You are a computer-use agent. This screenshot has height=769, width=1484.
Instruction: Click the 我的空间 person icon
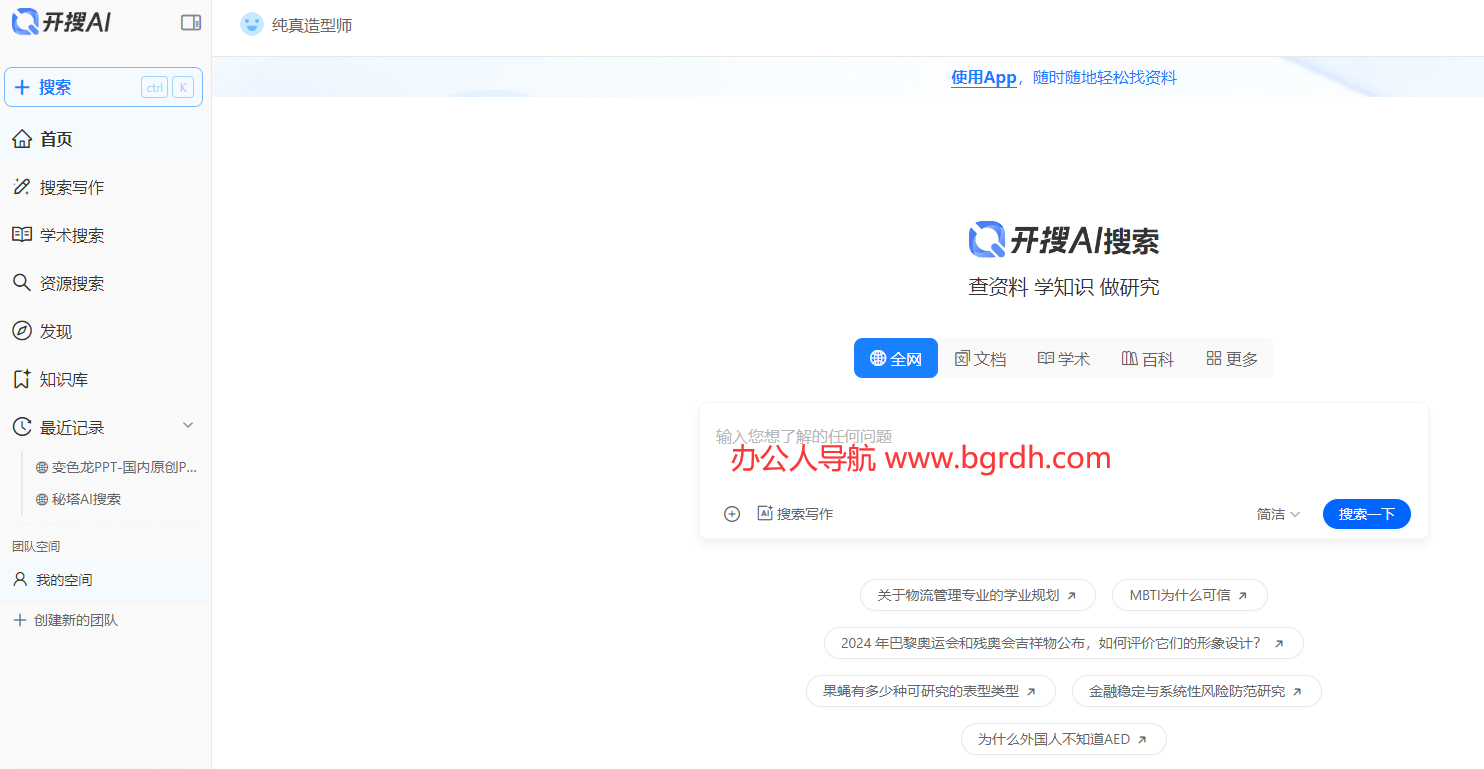pyautogui.click(x=20, y=579)
